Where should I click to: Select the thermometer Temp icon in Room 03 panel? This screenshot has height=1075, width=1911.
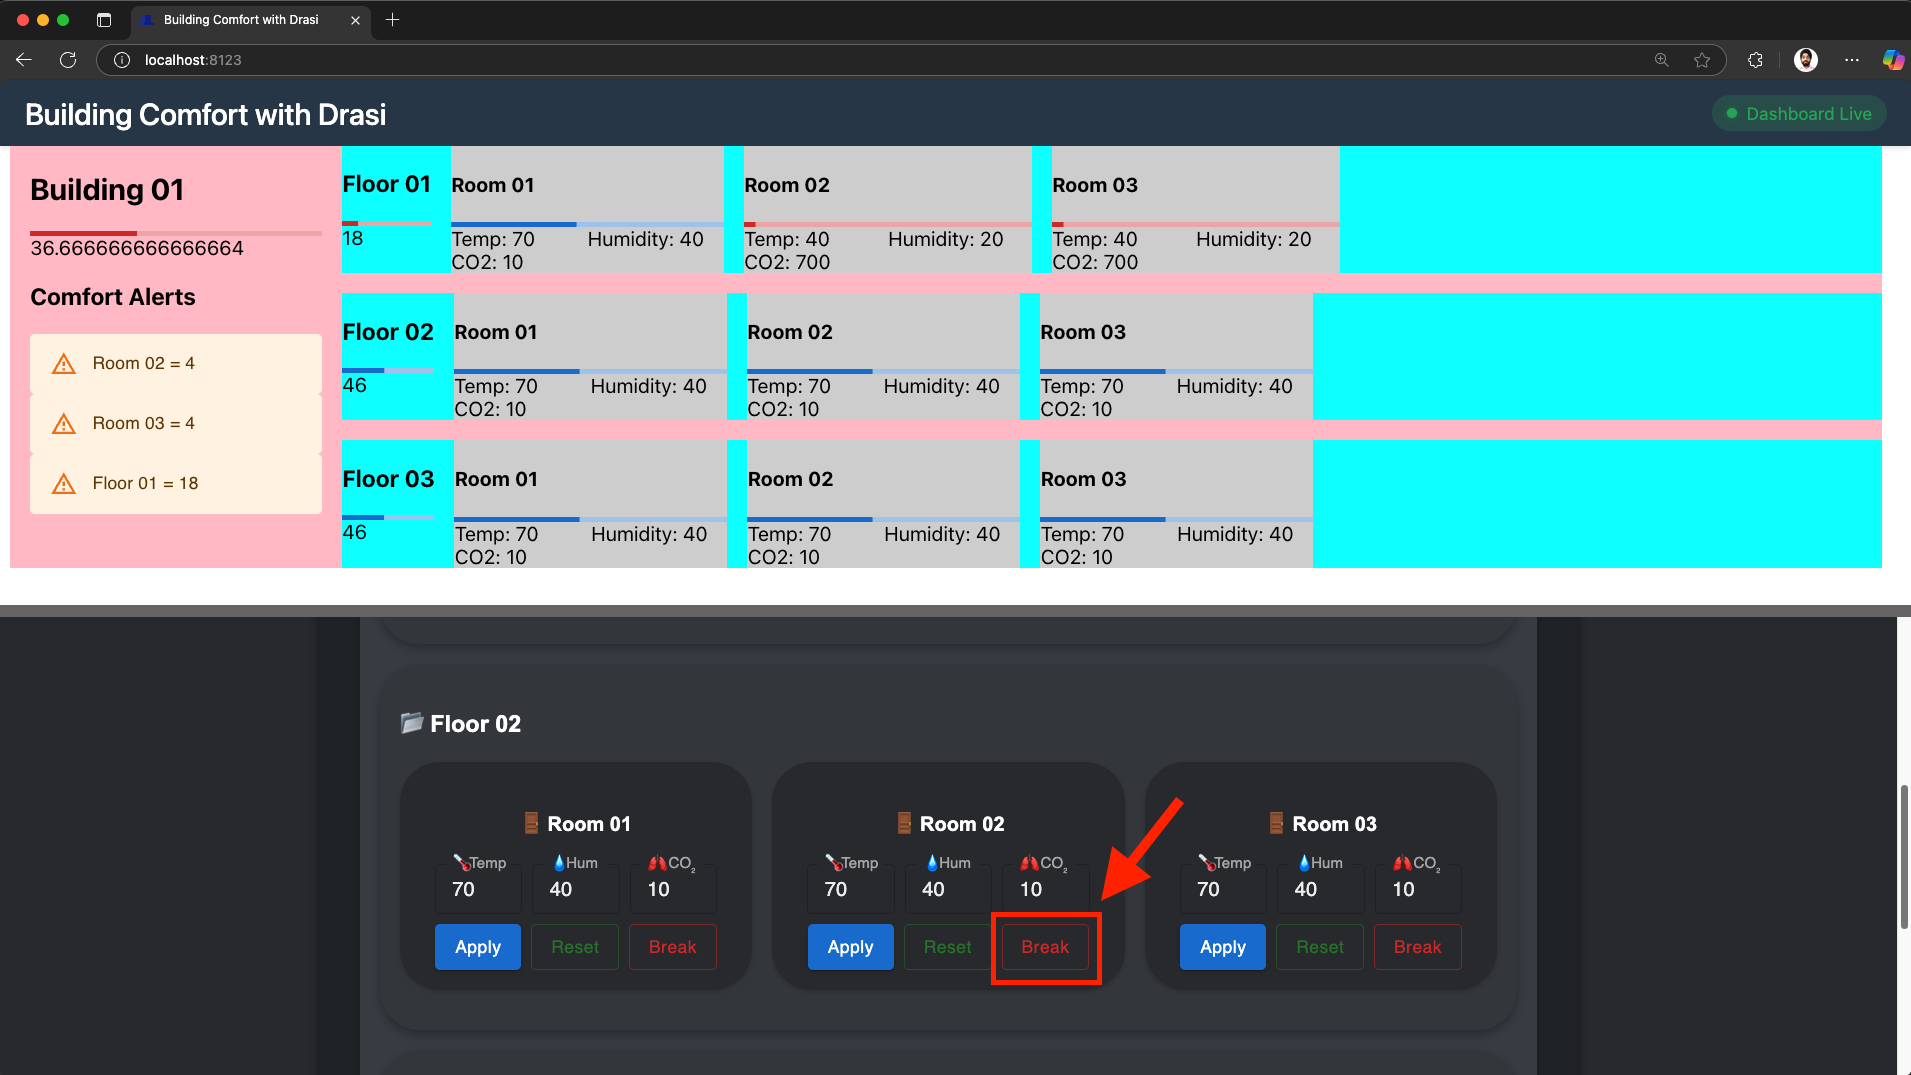[1209, 862]
